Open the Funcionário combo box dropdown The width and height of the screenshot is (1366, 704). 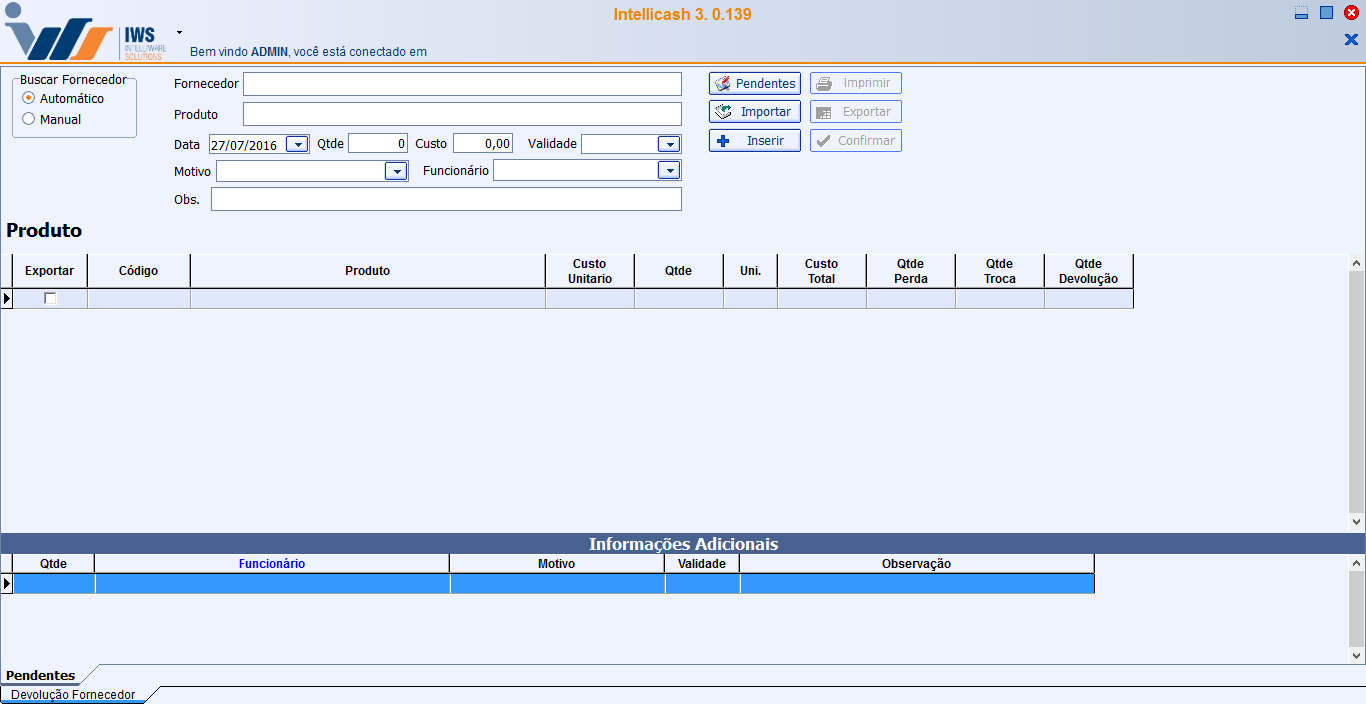(669, 171)
